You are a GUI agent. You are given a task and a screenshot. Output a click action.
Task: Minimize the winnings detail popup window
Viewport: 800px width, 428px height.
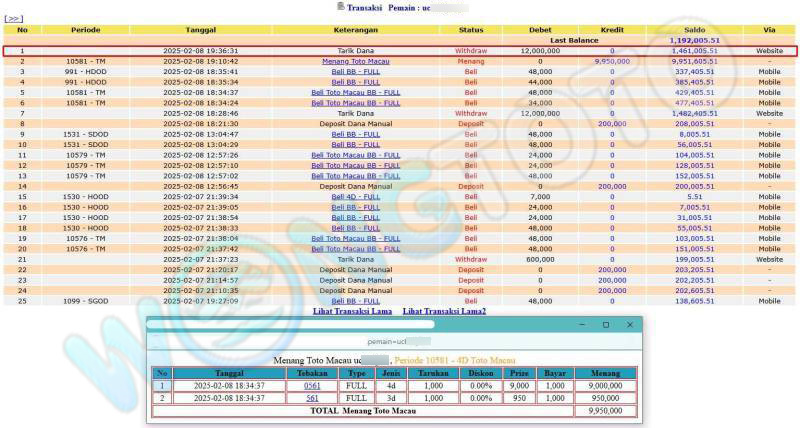(x=581, y=325)
